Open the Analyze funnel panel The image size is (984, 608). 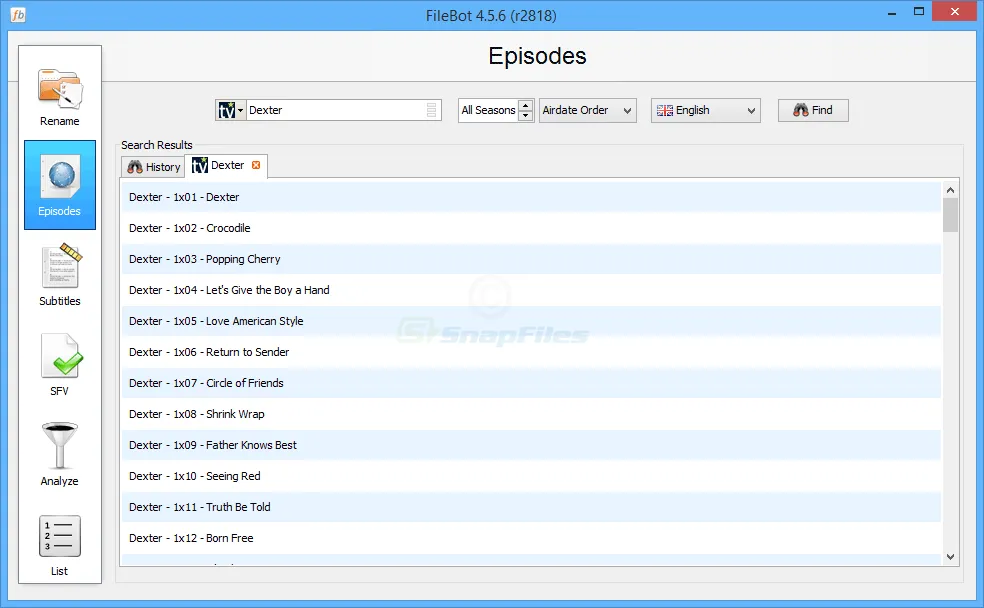pos(60,454)
